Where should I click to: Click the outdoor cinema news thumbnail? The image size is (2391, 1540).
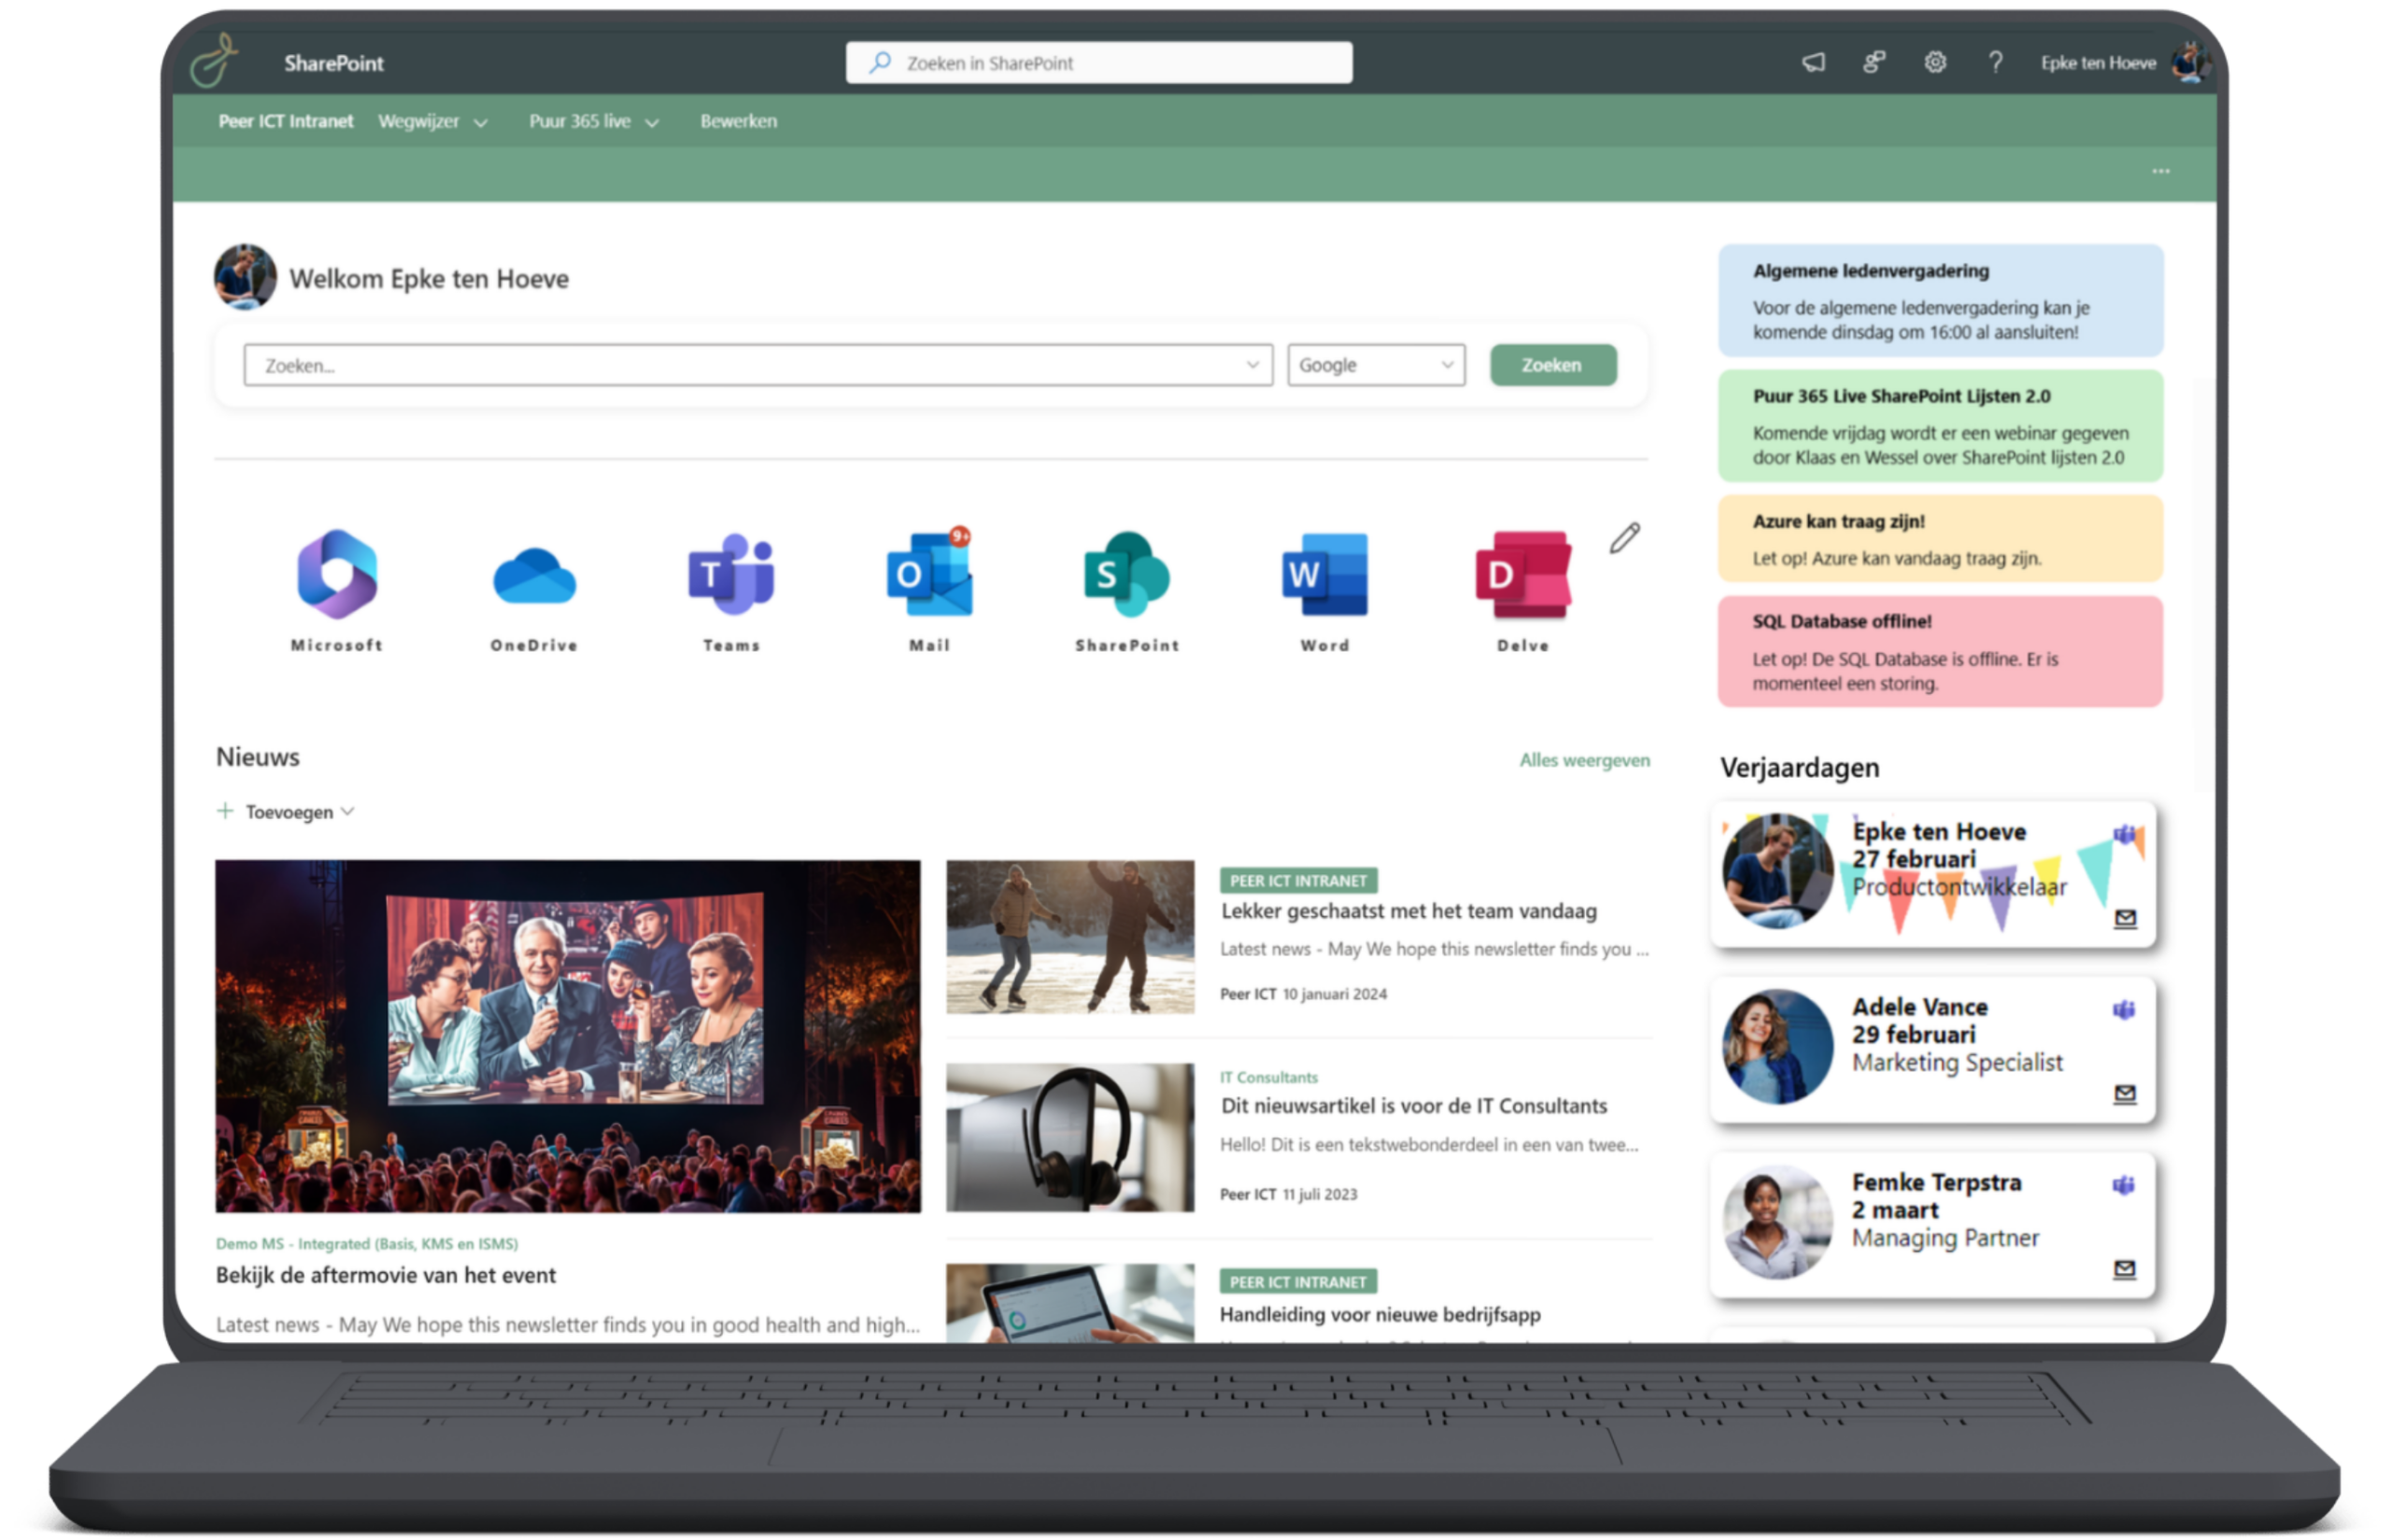[x=568, y=1036]
